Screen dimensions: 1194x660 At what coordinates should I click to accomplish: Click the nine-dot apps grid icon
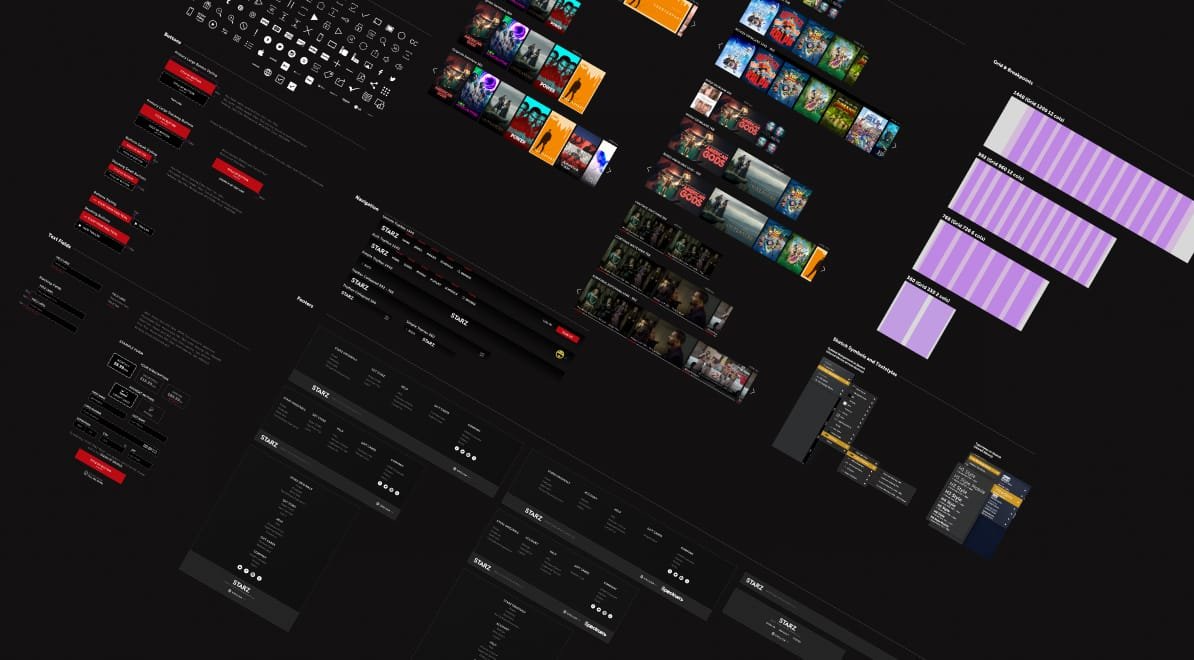385,91
